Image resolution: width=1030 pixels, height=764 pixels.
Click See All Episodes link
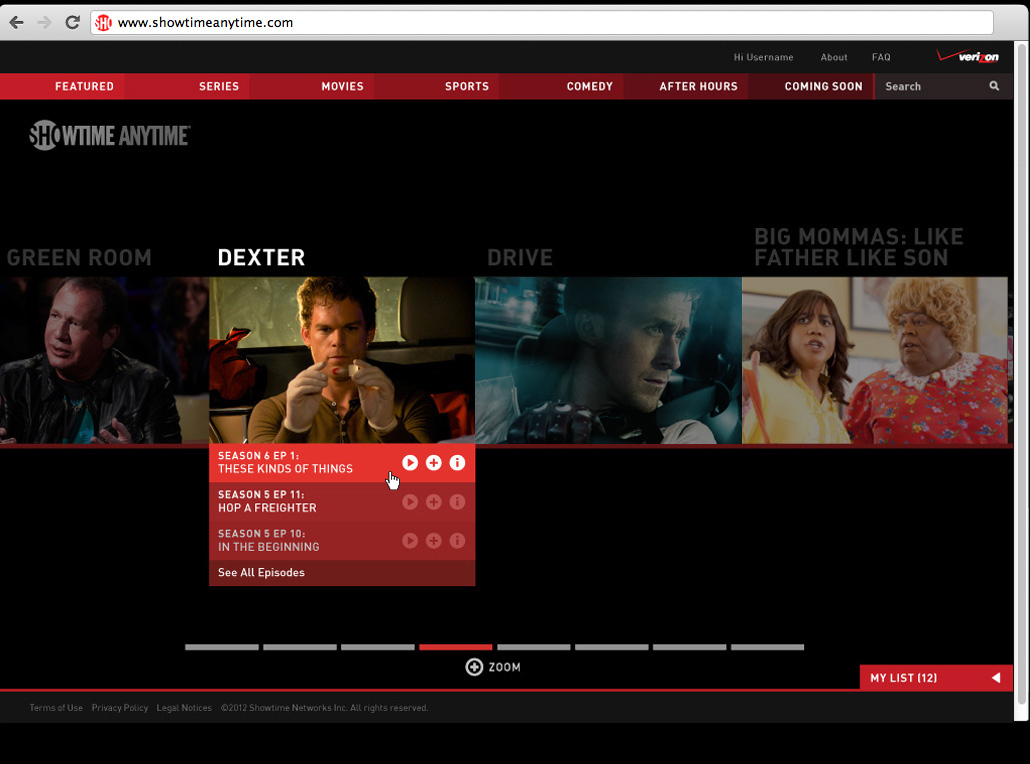click(261, 572)
